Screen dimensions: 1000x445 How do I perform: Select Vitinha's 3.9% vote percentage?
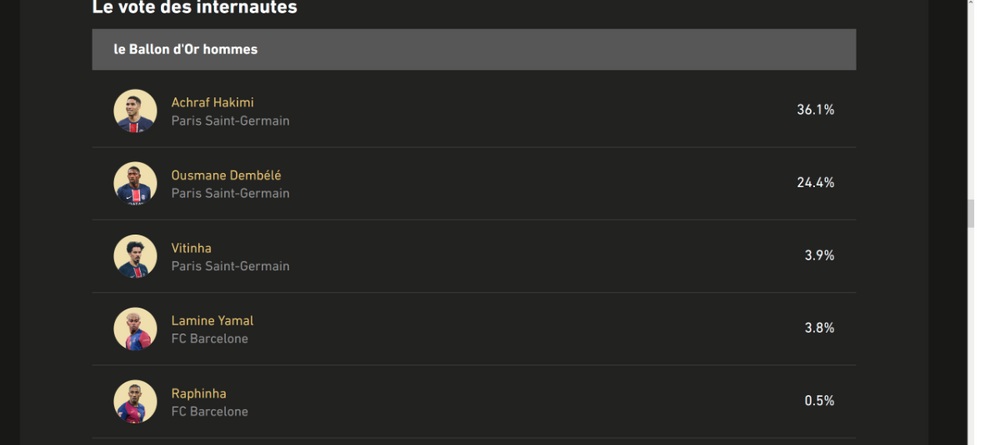click(819, 256)
